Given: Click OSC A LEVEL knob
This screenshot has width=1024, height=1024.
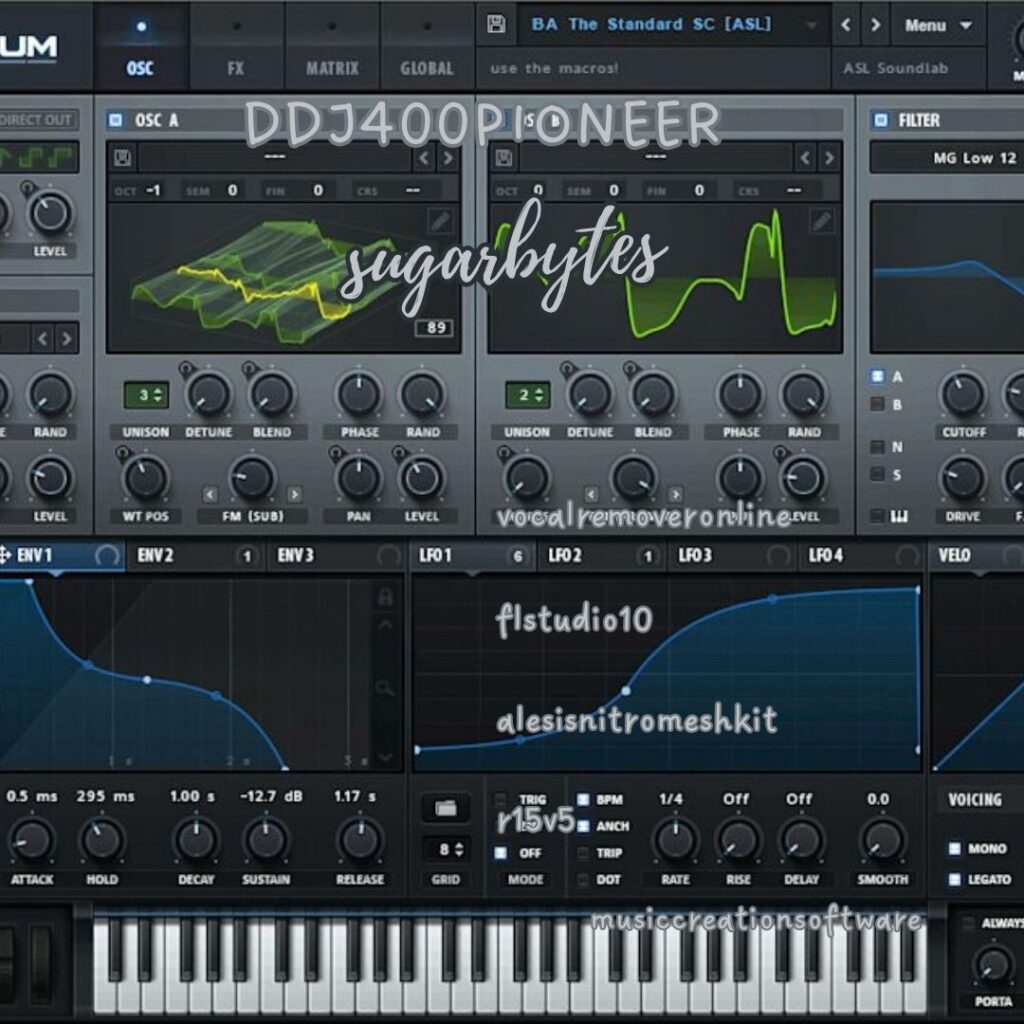Looking at the screenshot, I should [421, 477].
